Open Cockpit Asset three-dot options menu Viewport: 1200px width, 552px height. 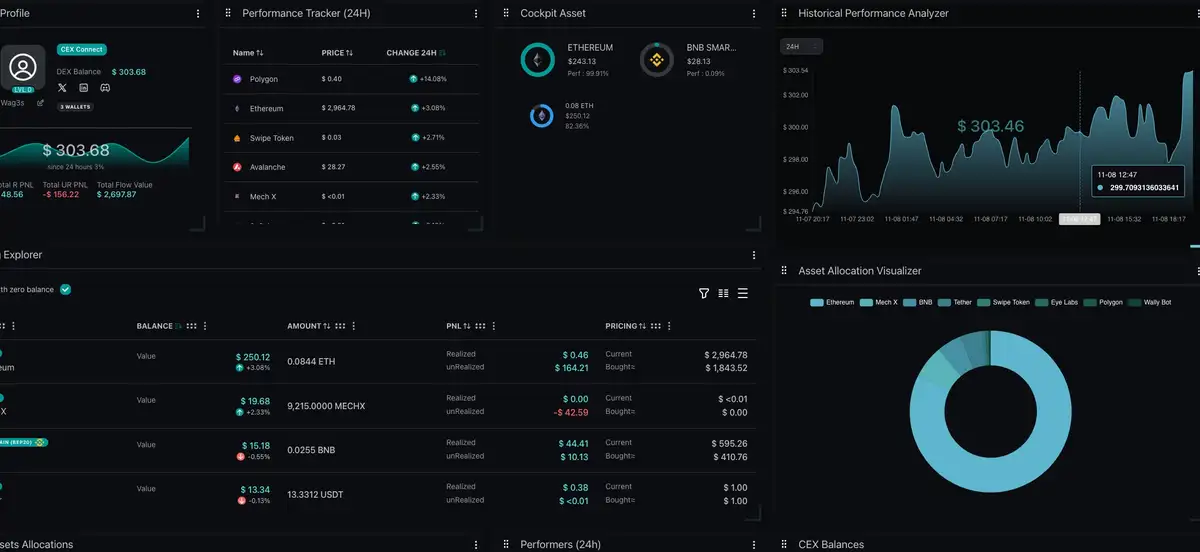coord(754,14)
